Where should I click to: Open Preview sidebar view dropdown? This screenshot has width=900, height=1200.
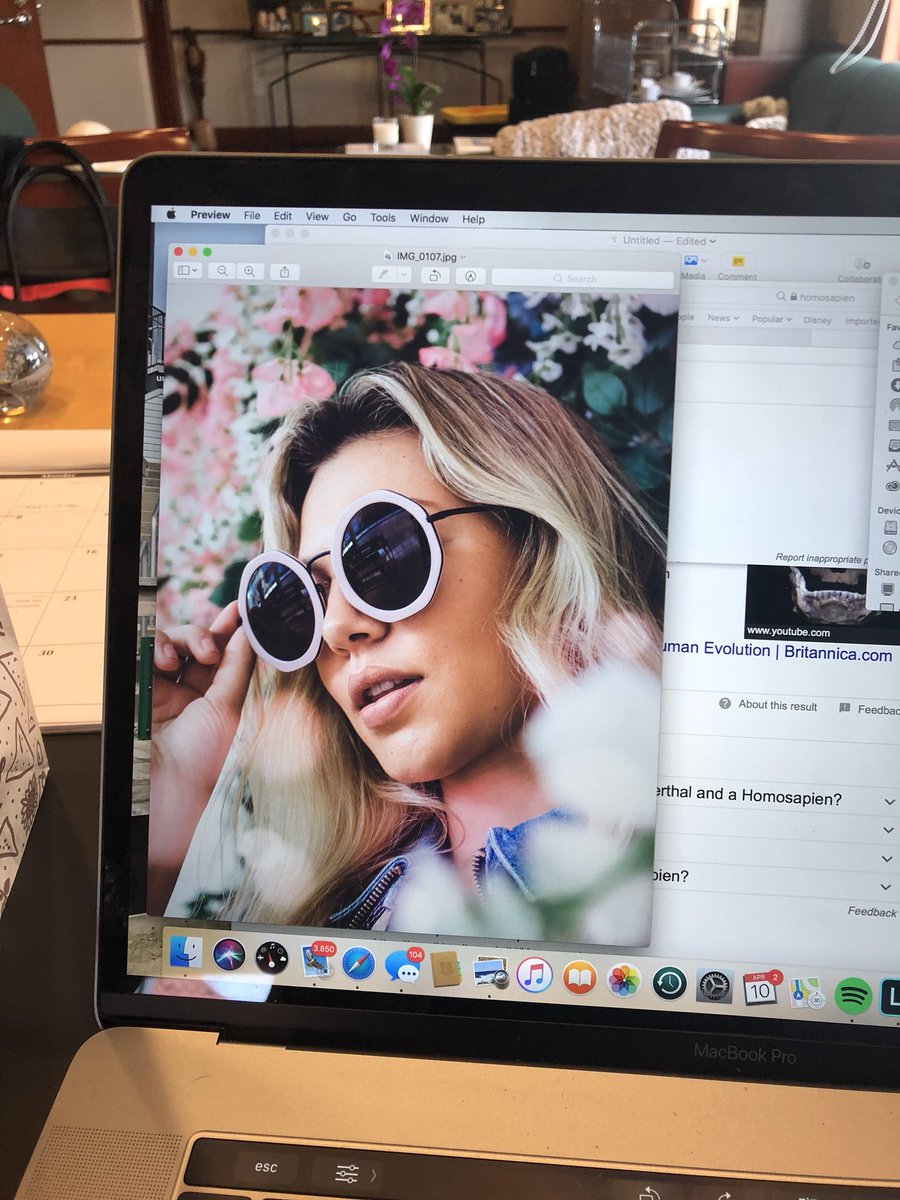pos(187,270)
